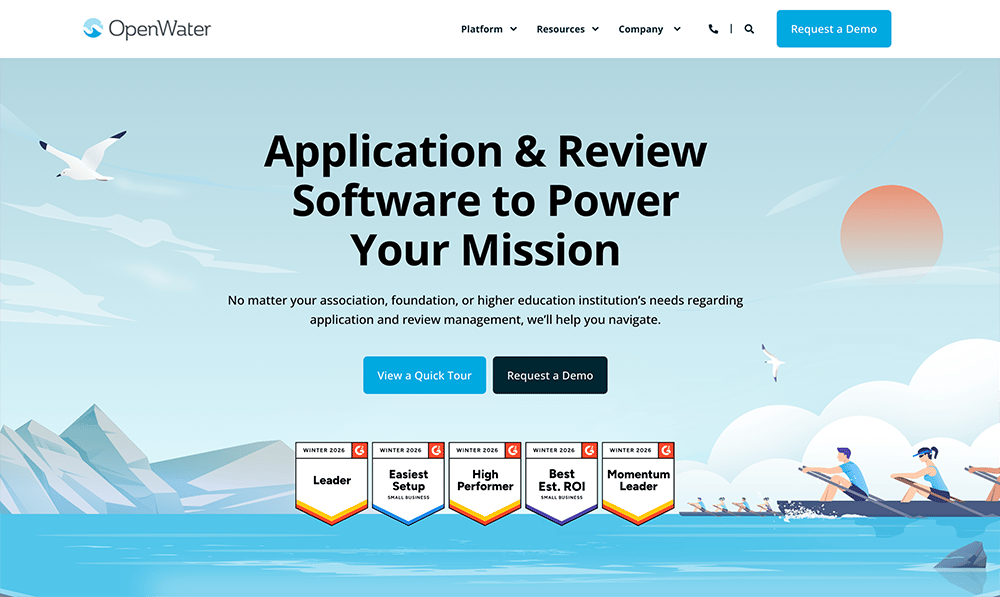
Task: Click the G2 logo on the Best Est. ROI badge
Action: pyautogui.click(x=589, y=450)
